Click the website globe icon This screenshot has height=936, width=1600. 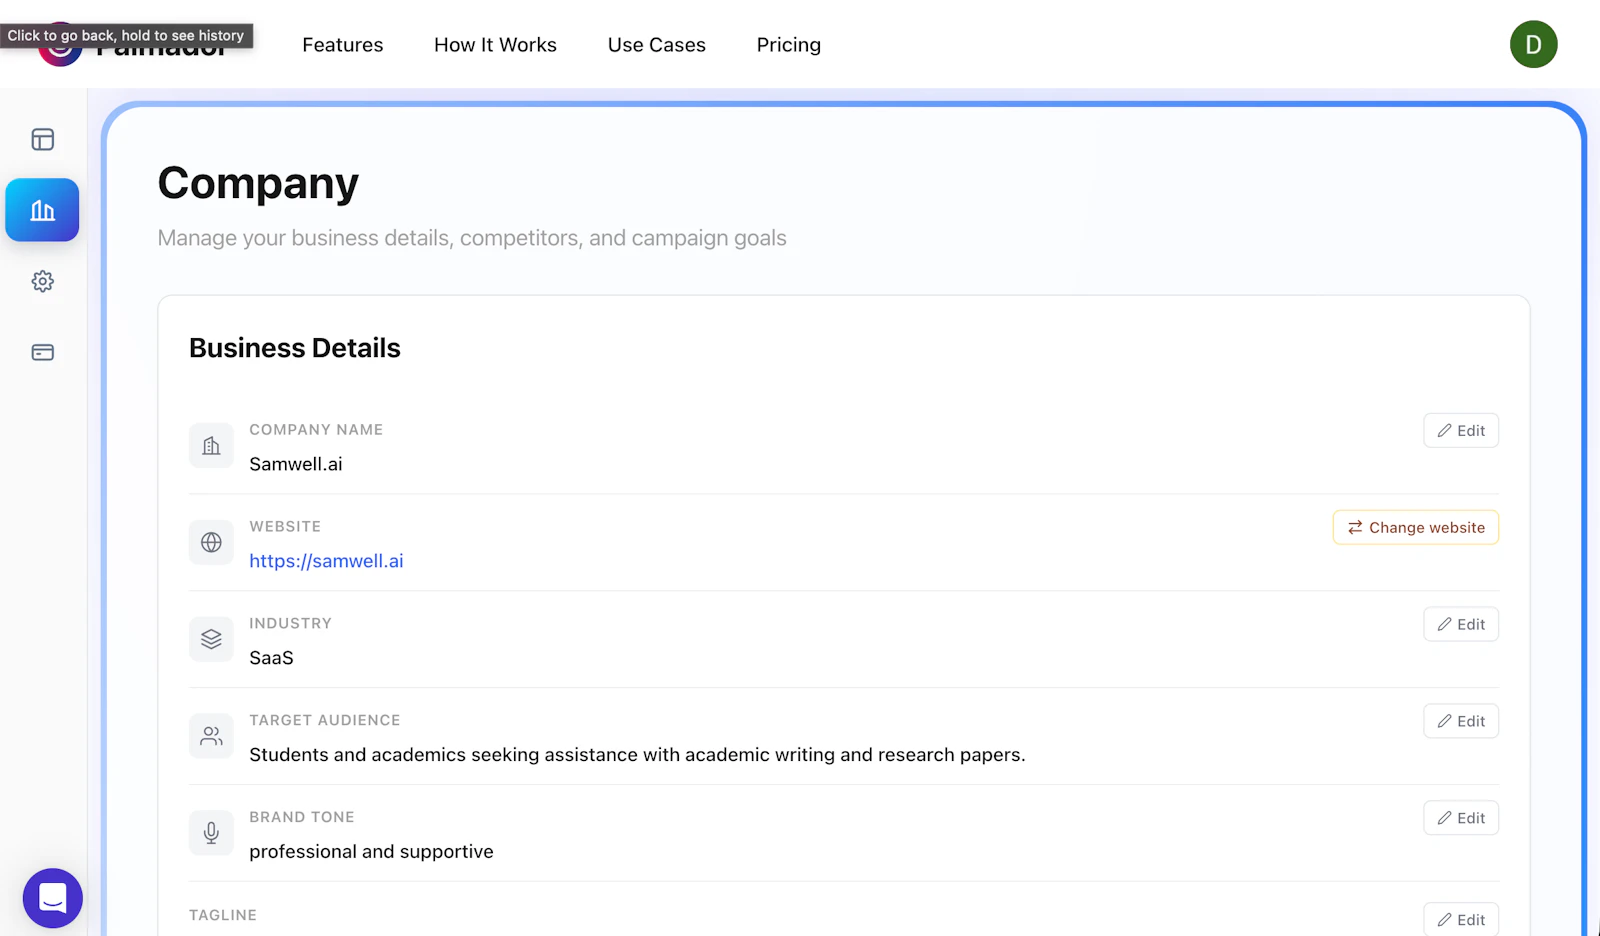211,542
